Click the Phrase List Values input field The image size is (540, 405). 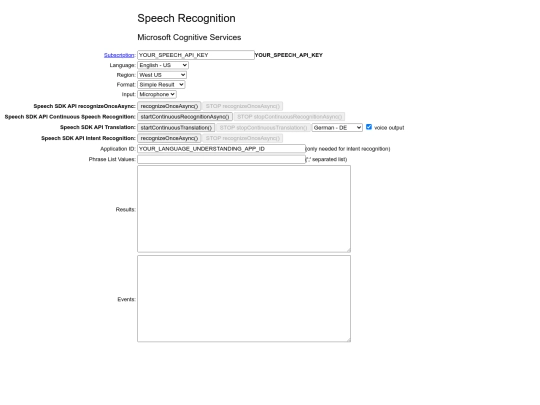(221, 159)
